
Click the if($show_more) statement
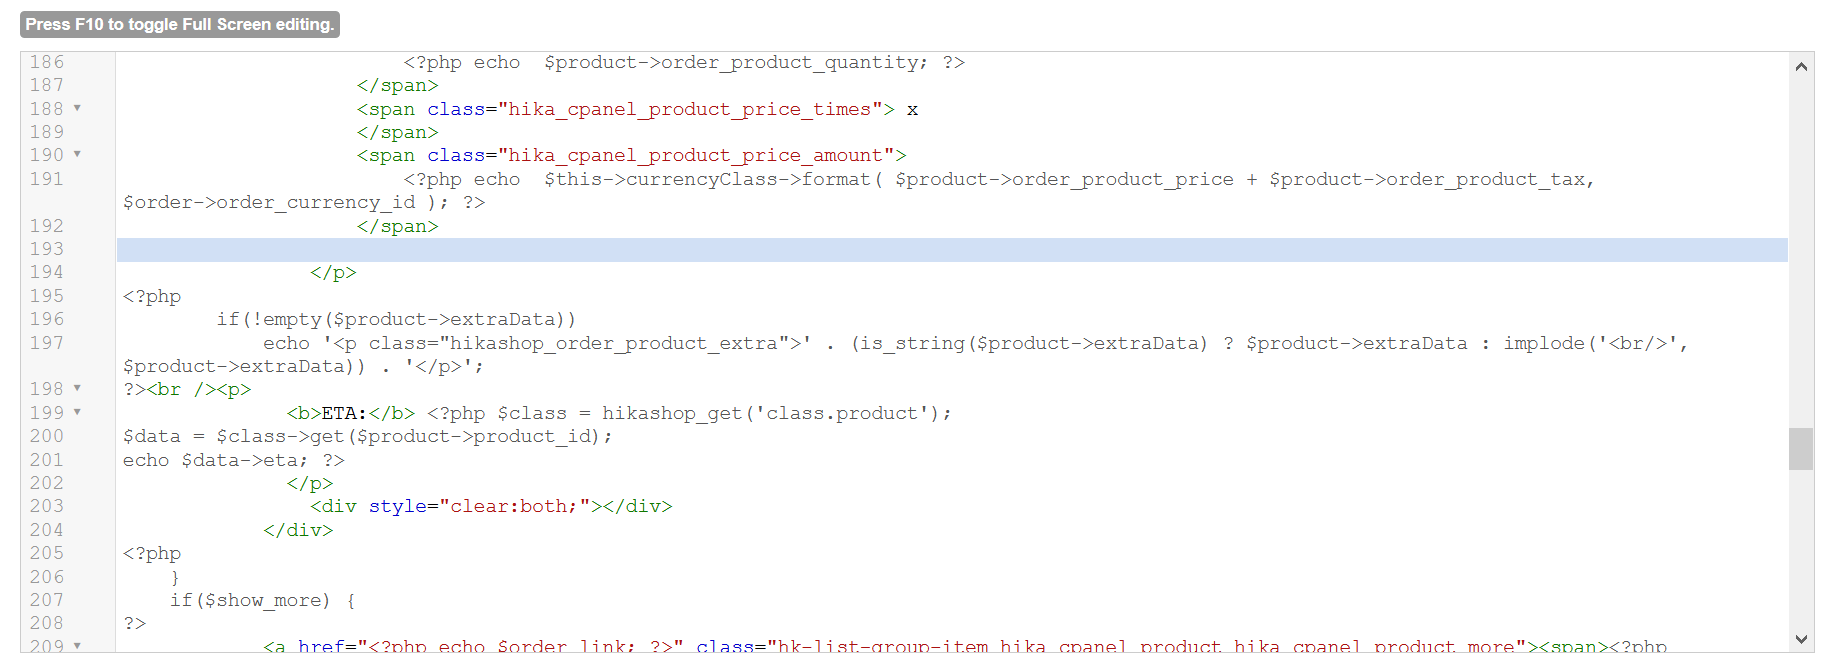249,600
